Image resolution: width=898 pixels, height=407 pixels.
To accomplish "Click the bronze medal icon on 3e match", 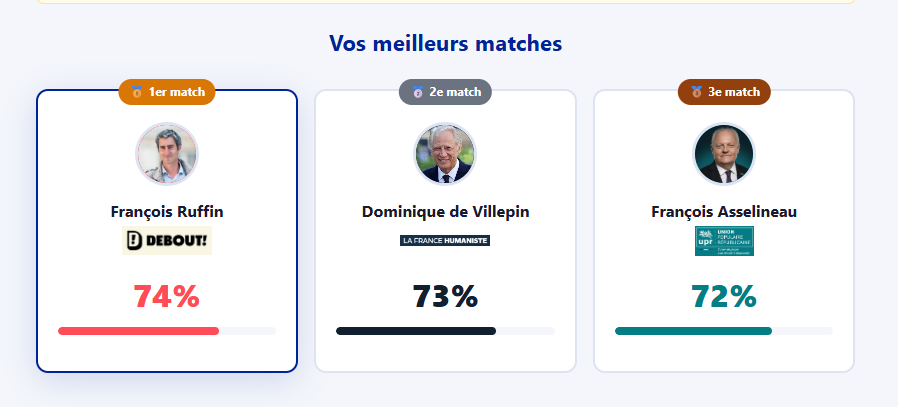I will tap(697, 92).
